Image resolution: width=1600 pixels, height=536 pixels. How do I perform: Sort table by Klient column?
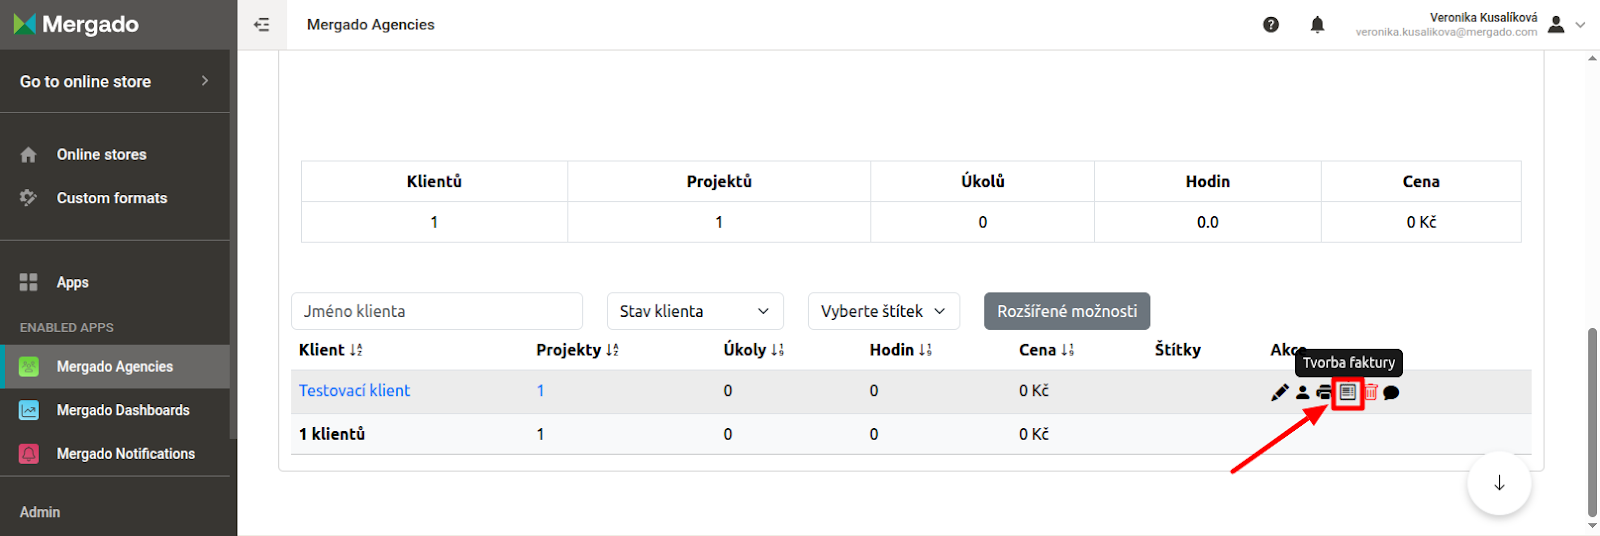click(x=330, y=349)
